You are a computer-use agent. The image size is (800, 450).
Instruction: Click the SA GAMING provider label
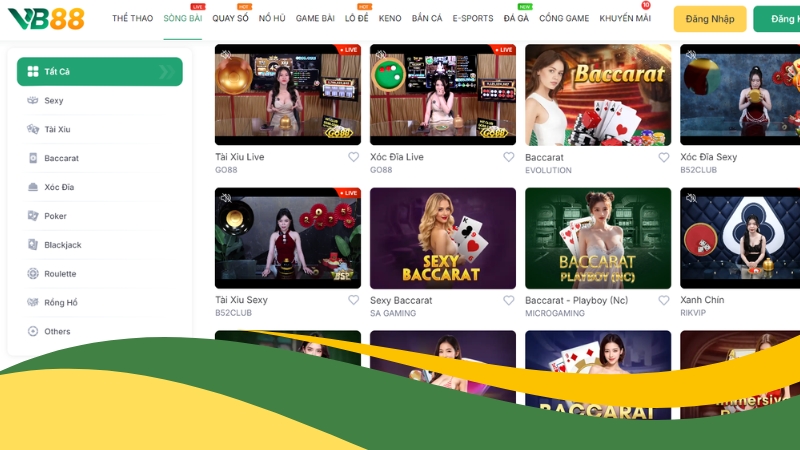pos(393,313)
